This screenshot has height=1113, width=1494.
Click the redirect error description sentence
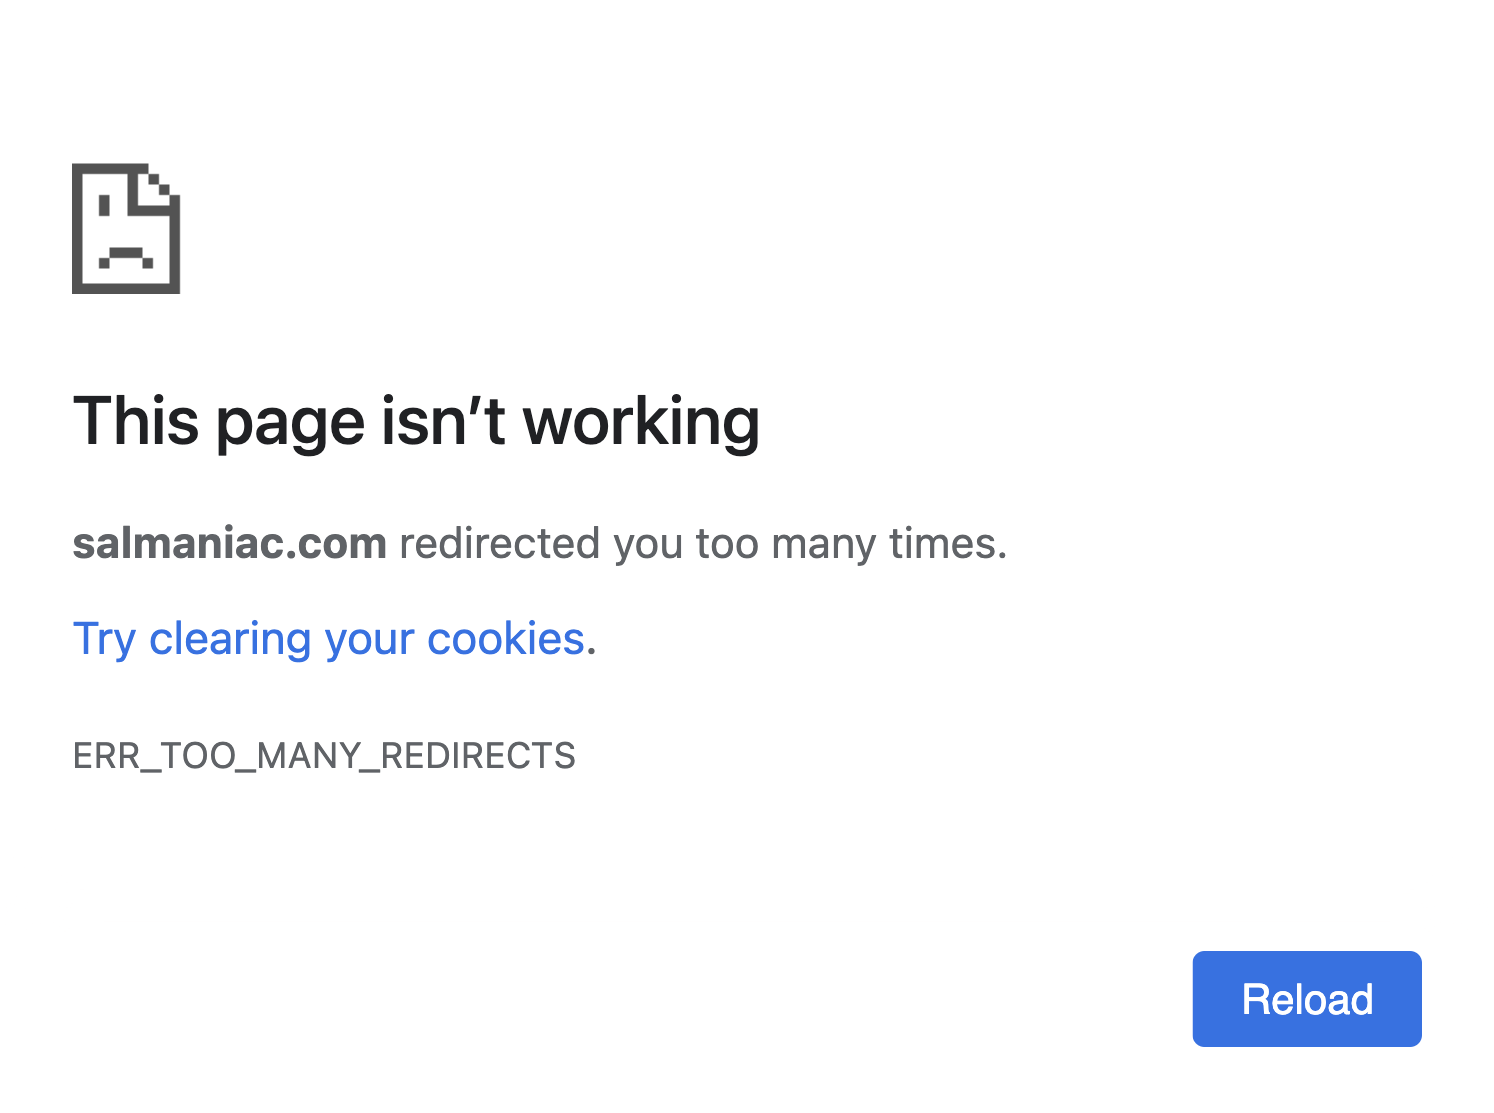click(x=539, y=544)
